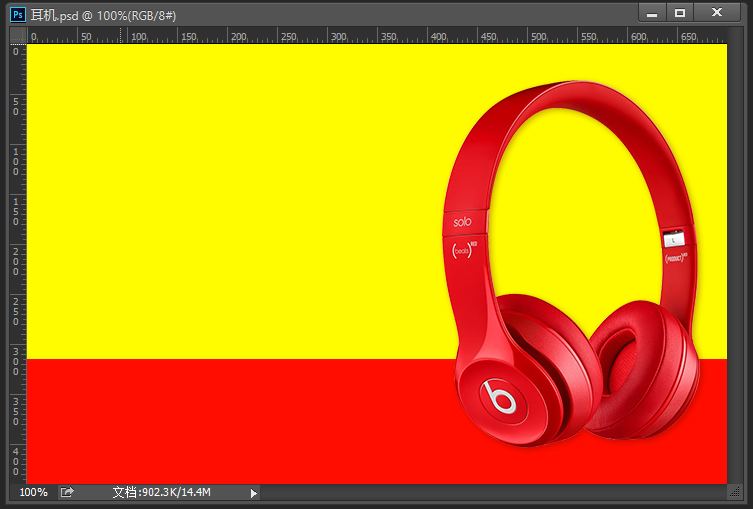Click the white beats logo on earcup
The height and width of the screenshot is (509, 753).
click(499, 396)
